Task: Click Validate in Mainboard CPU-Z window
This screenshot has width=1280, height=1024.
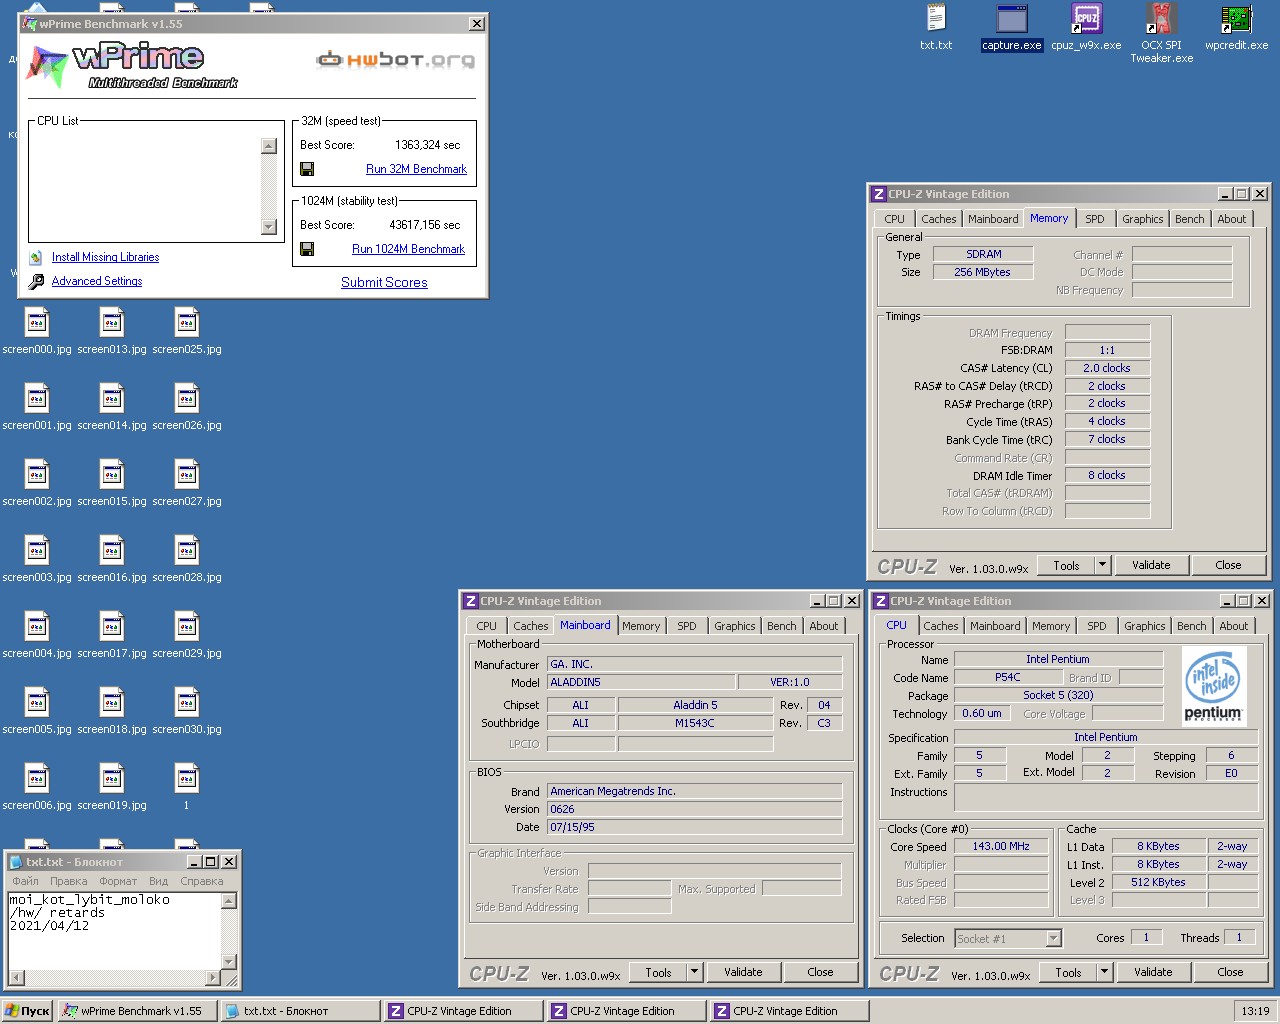Action: [x=743, y=972]
